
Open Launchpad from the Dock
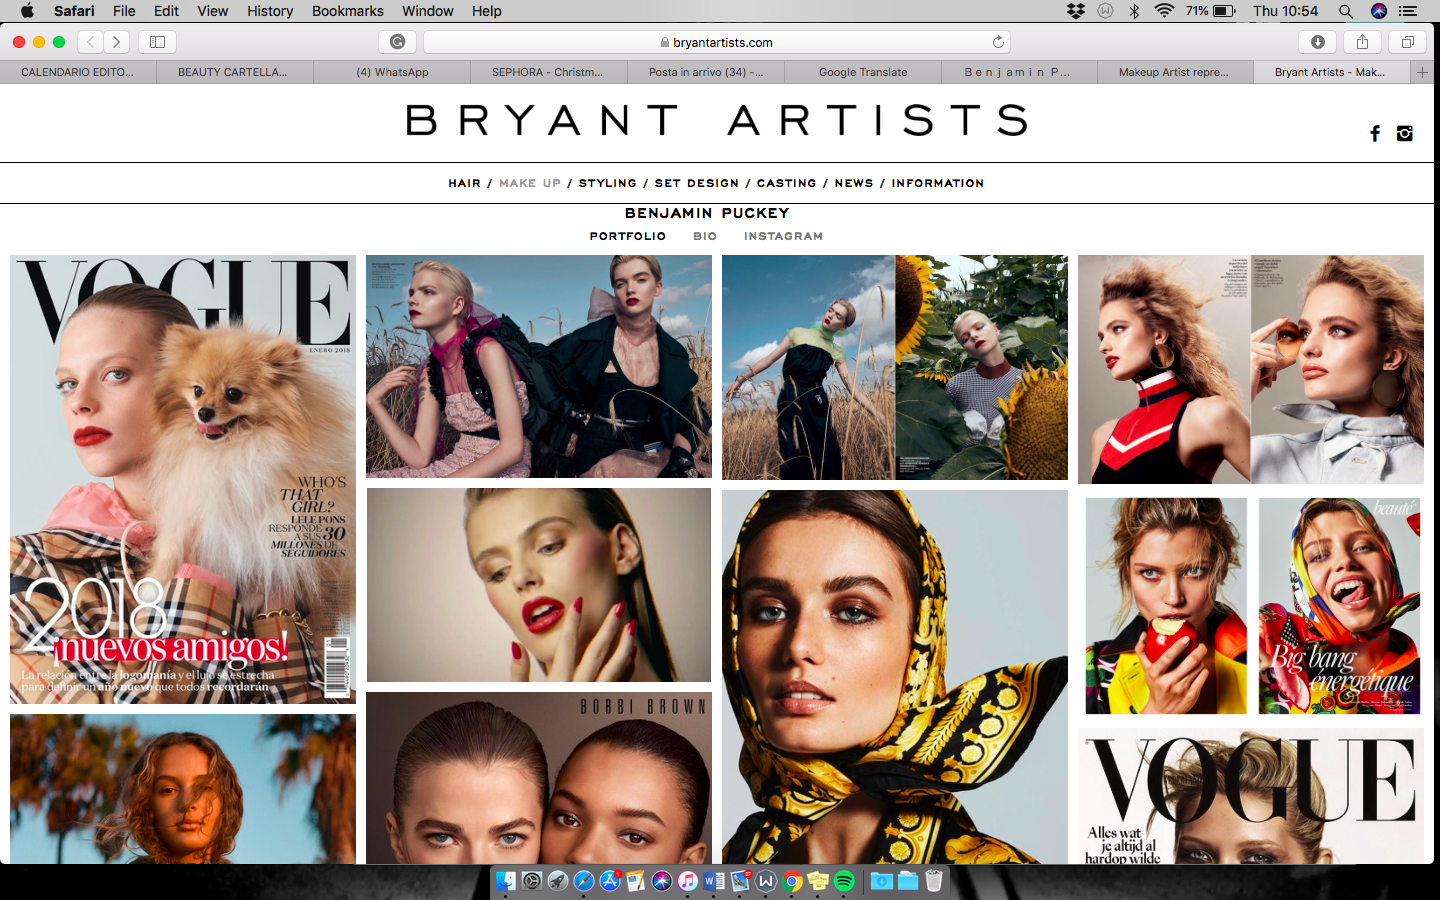click(x=558, y=881)
